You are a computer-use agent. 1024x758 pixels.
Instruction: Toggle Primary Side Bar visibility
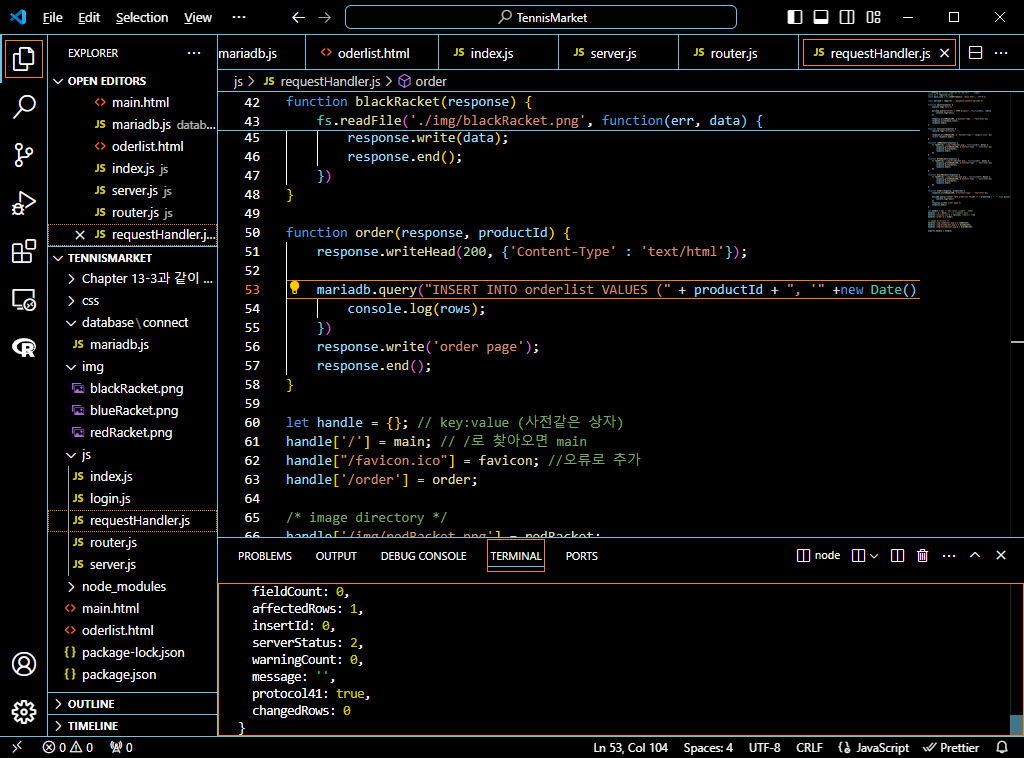pyautogui.click(x=795, y=18)
